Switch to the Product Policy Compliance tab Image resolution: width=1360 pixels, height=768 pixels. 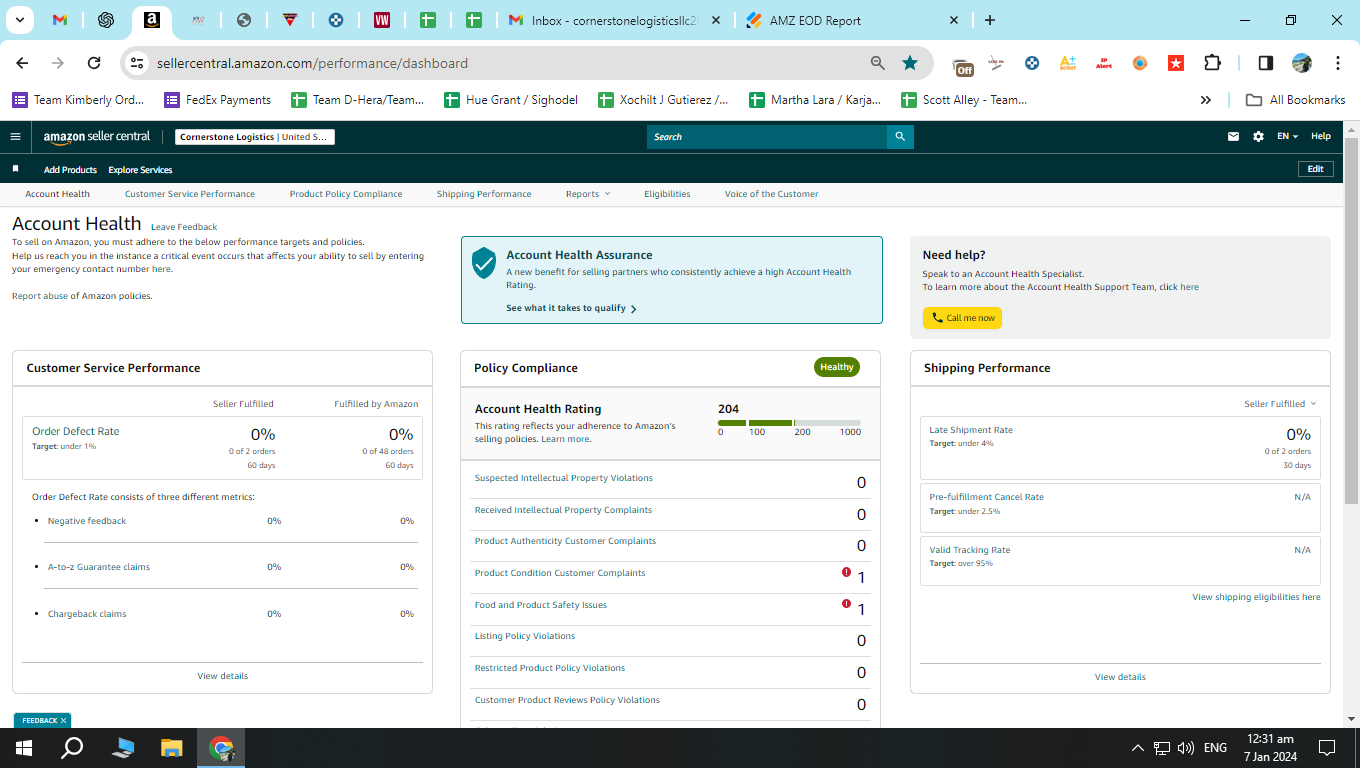(346, 194)
